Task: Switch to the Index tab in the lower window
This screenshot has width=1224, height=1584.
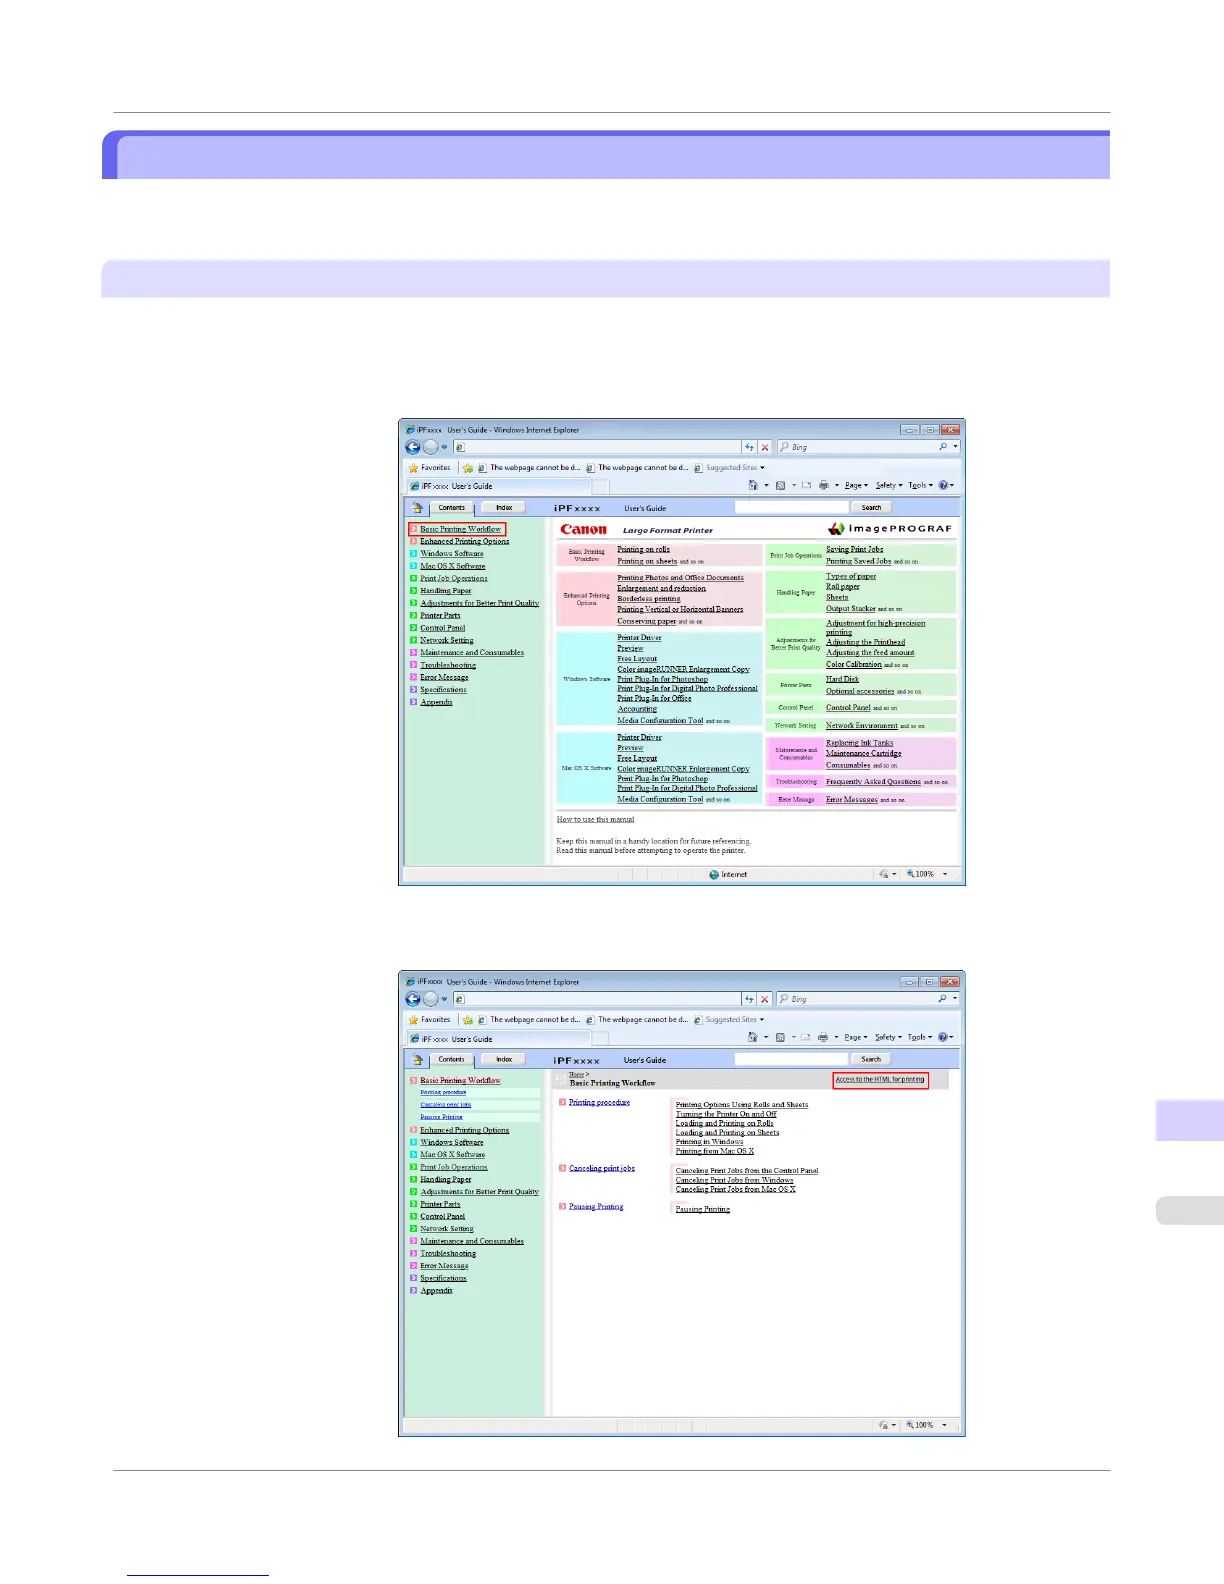Action: click(504, 1060)
